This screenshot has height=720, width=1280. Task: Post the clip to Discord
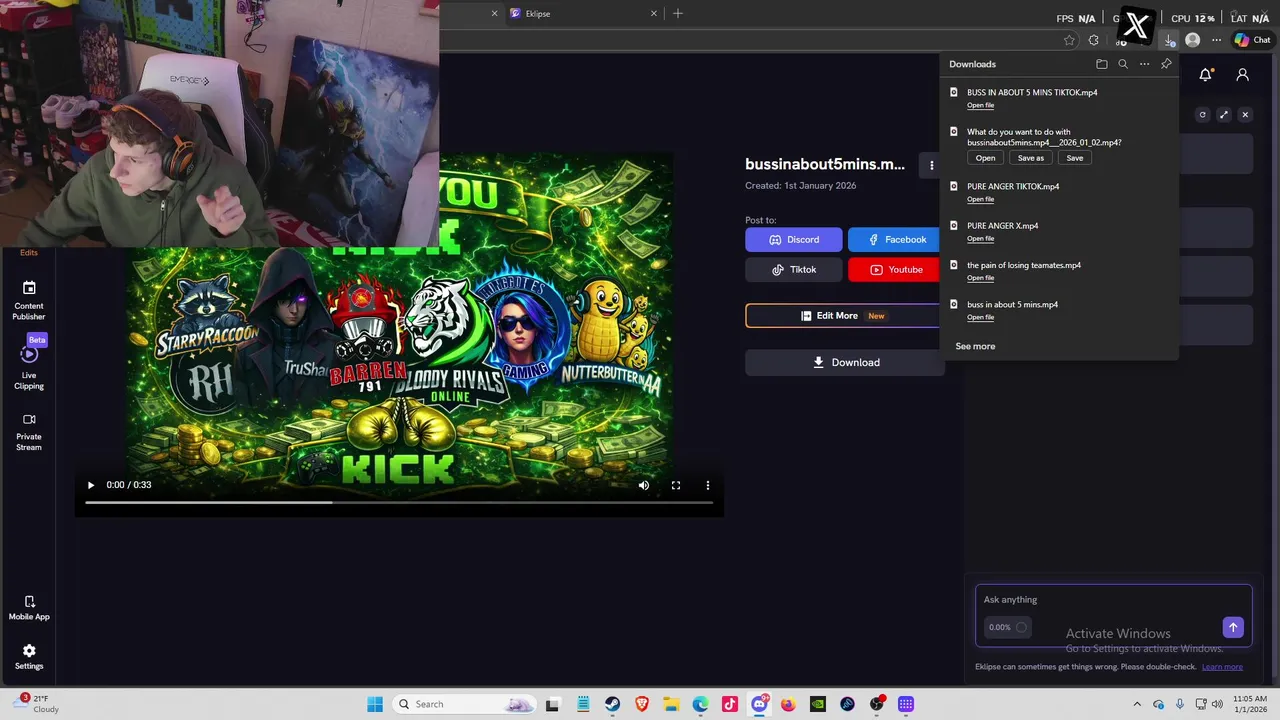794,240
